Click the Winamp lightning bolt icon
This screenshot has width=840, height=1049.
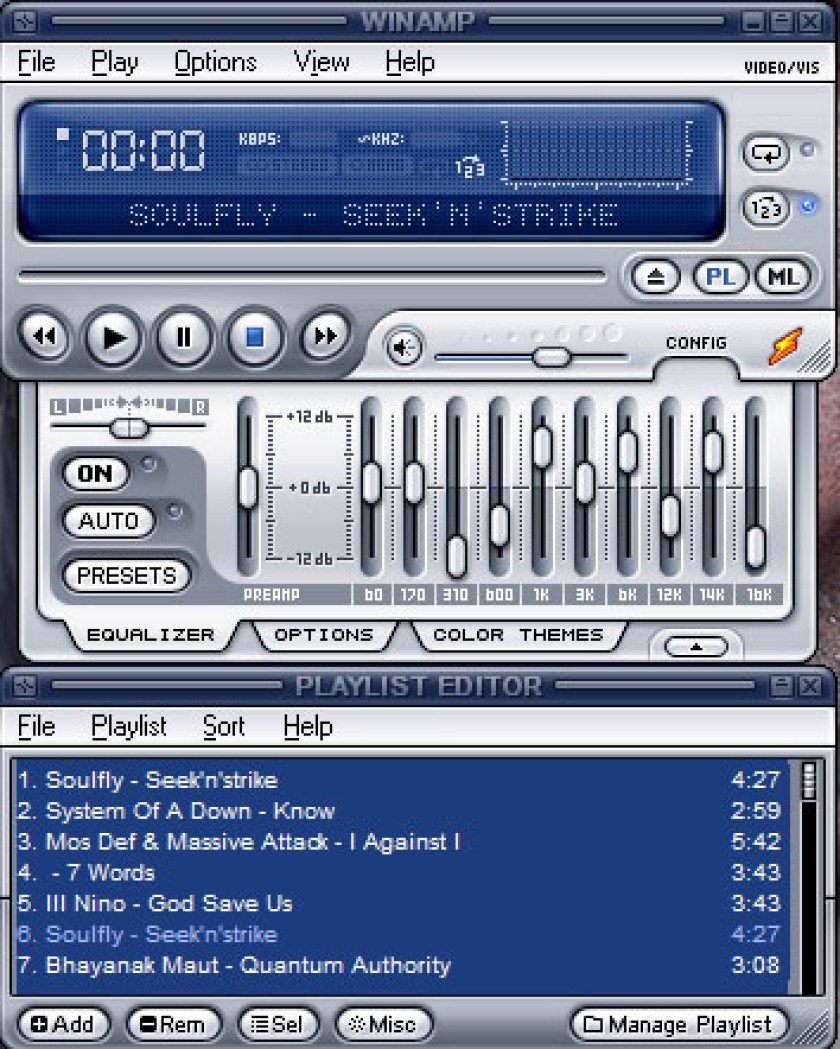[785, 346]
